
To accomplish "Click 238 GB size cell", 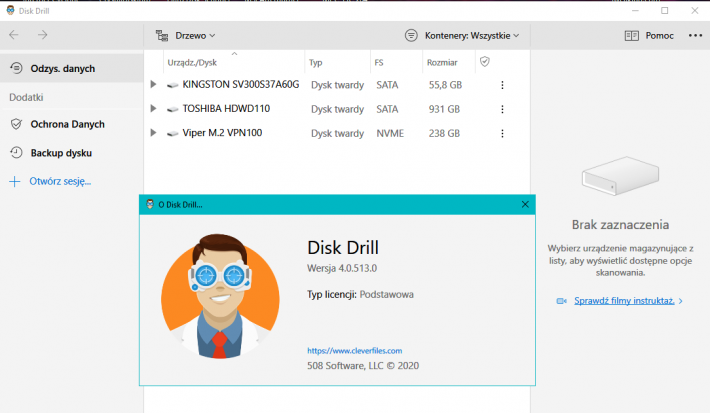I will pos(444,134).
